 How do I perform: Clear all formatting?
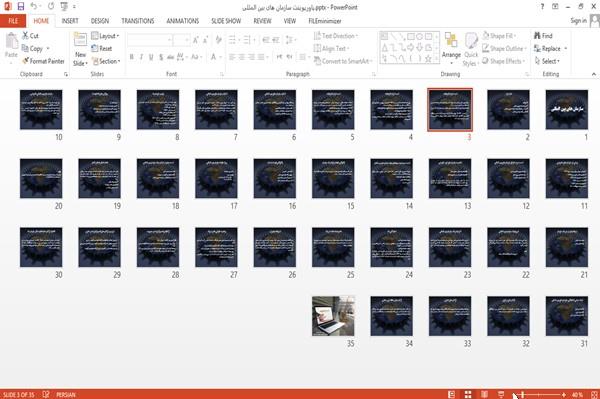click(x=218, y=40)
